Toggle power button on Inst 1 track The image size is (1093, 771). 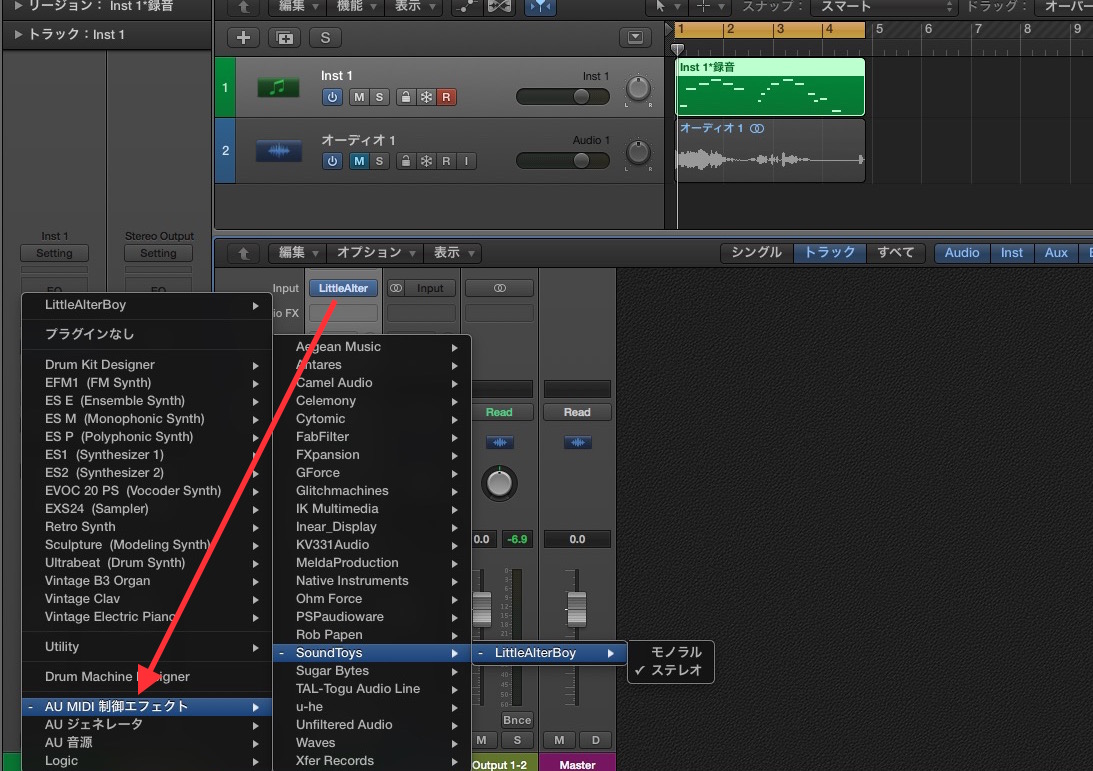coord(332,97)
